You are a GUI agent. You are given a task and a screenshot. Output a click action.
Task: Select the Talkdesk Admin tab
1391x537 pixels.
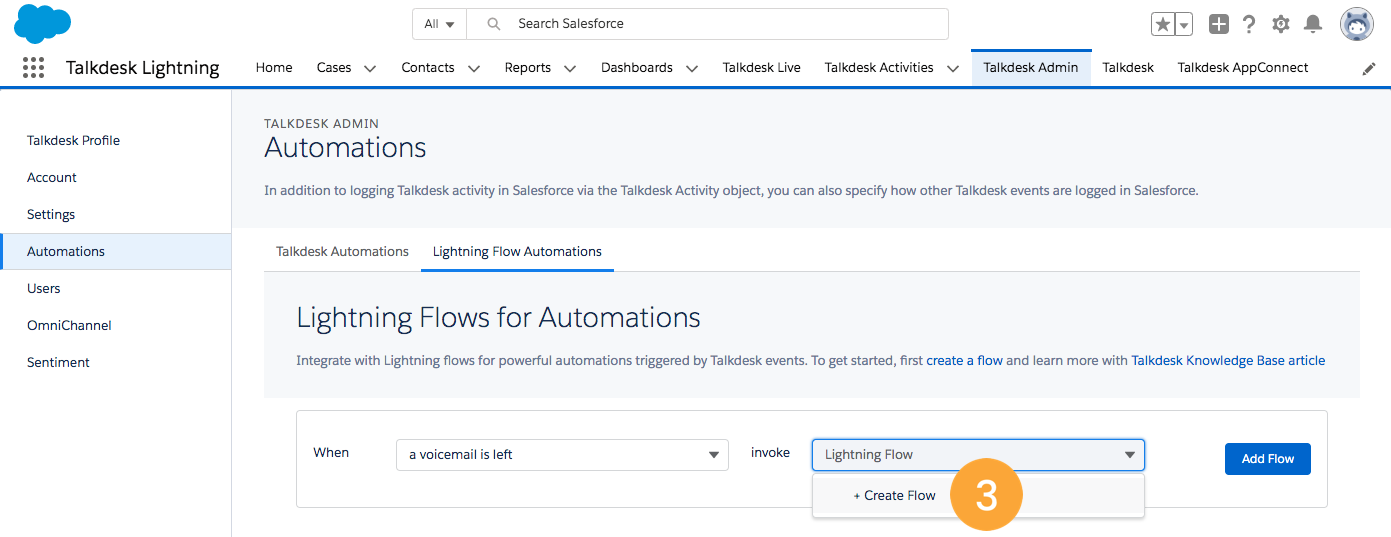pos(1031,68)
